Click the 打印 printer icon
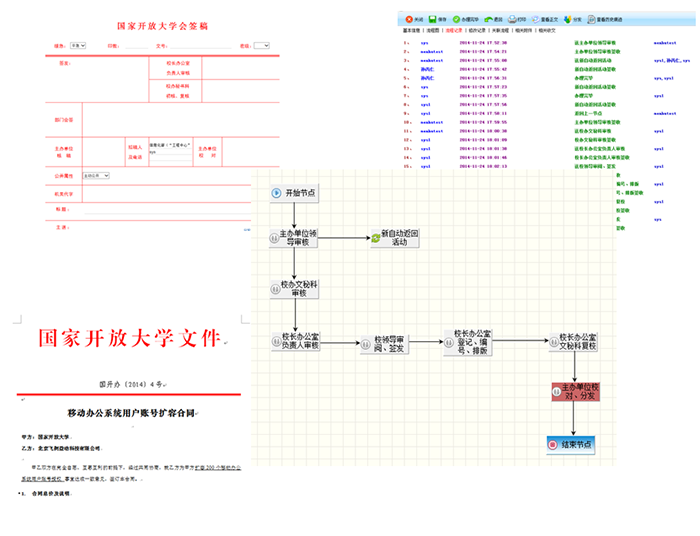Image resolution: width=700 pixels, height=536 pixels. 512,19
